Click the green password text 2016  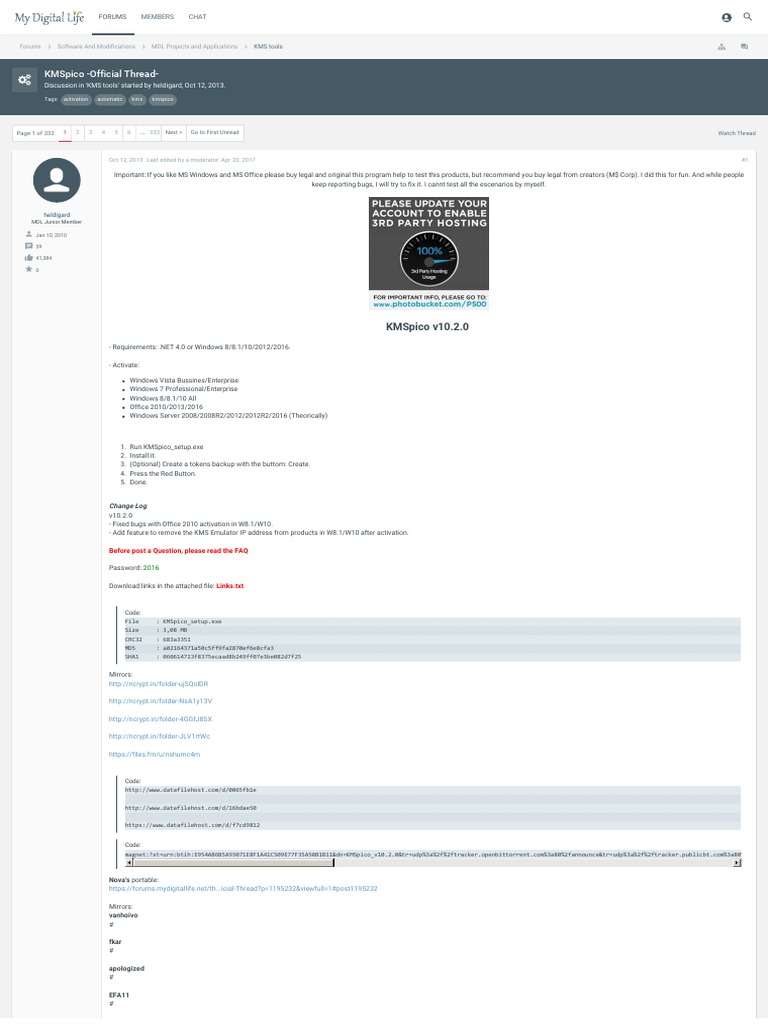151,568
